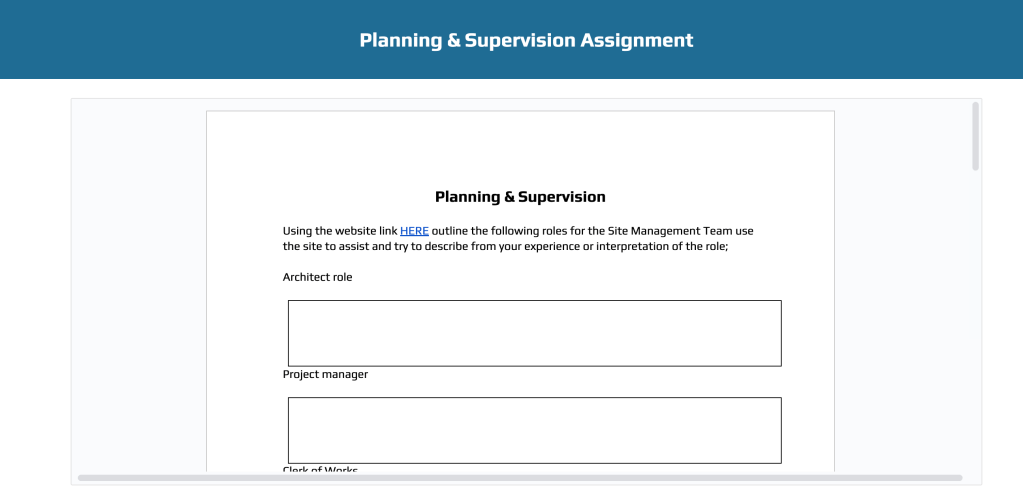Click the bold Planning & Supervision document heading
The height and width of the screenshot is (500, 1023).
[520, 197]
